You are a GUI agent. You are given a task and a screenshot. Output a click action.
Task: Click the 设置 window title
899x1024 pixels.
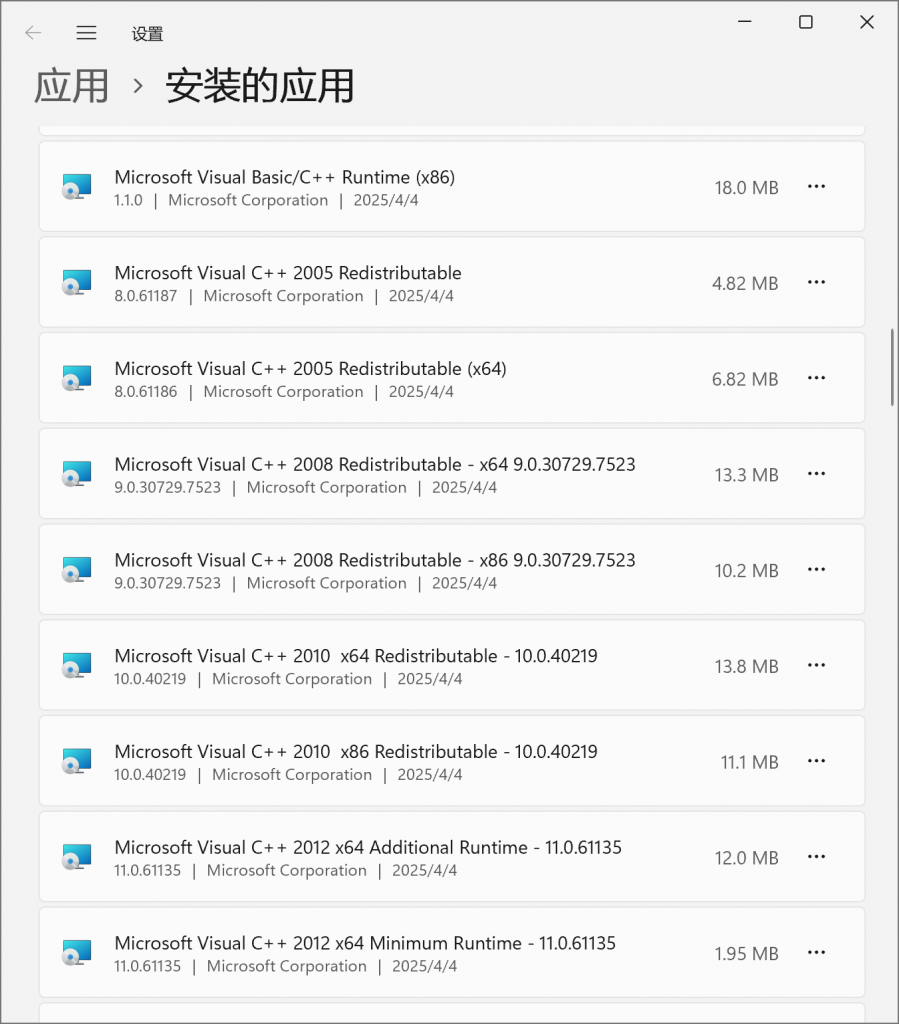[x=148, y=34]
